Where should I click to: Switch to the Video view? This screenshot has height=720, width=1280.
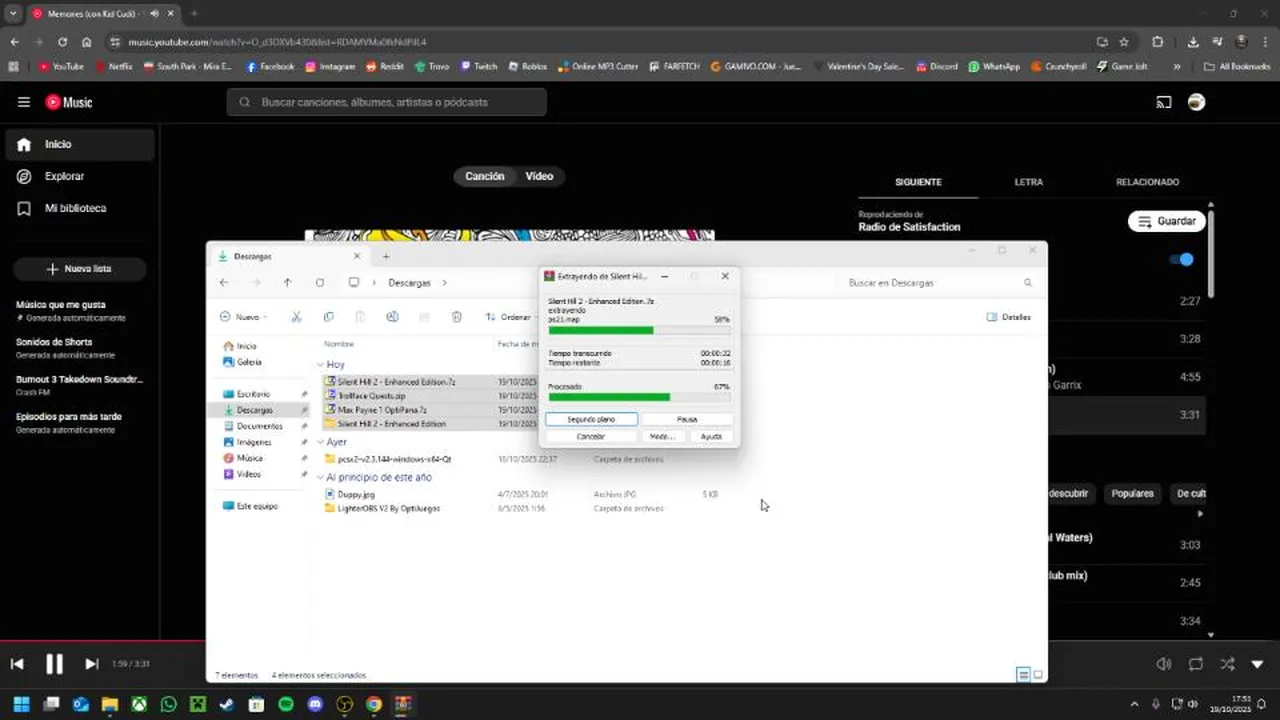[539, 176]
